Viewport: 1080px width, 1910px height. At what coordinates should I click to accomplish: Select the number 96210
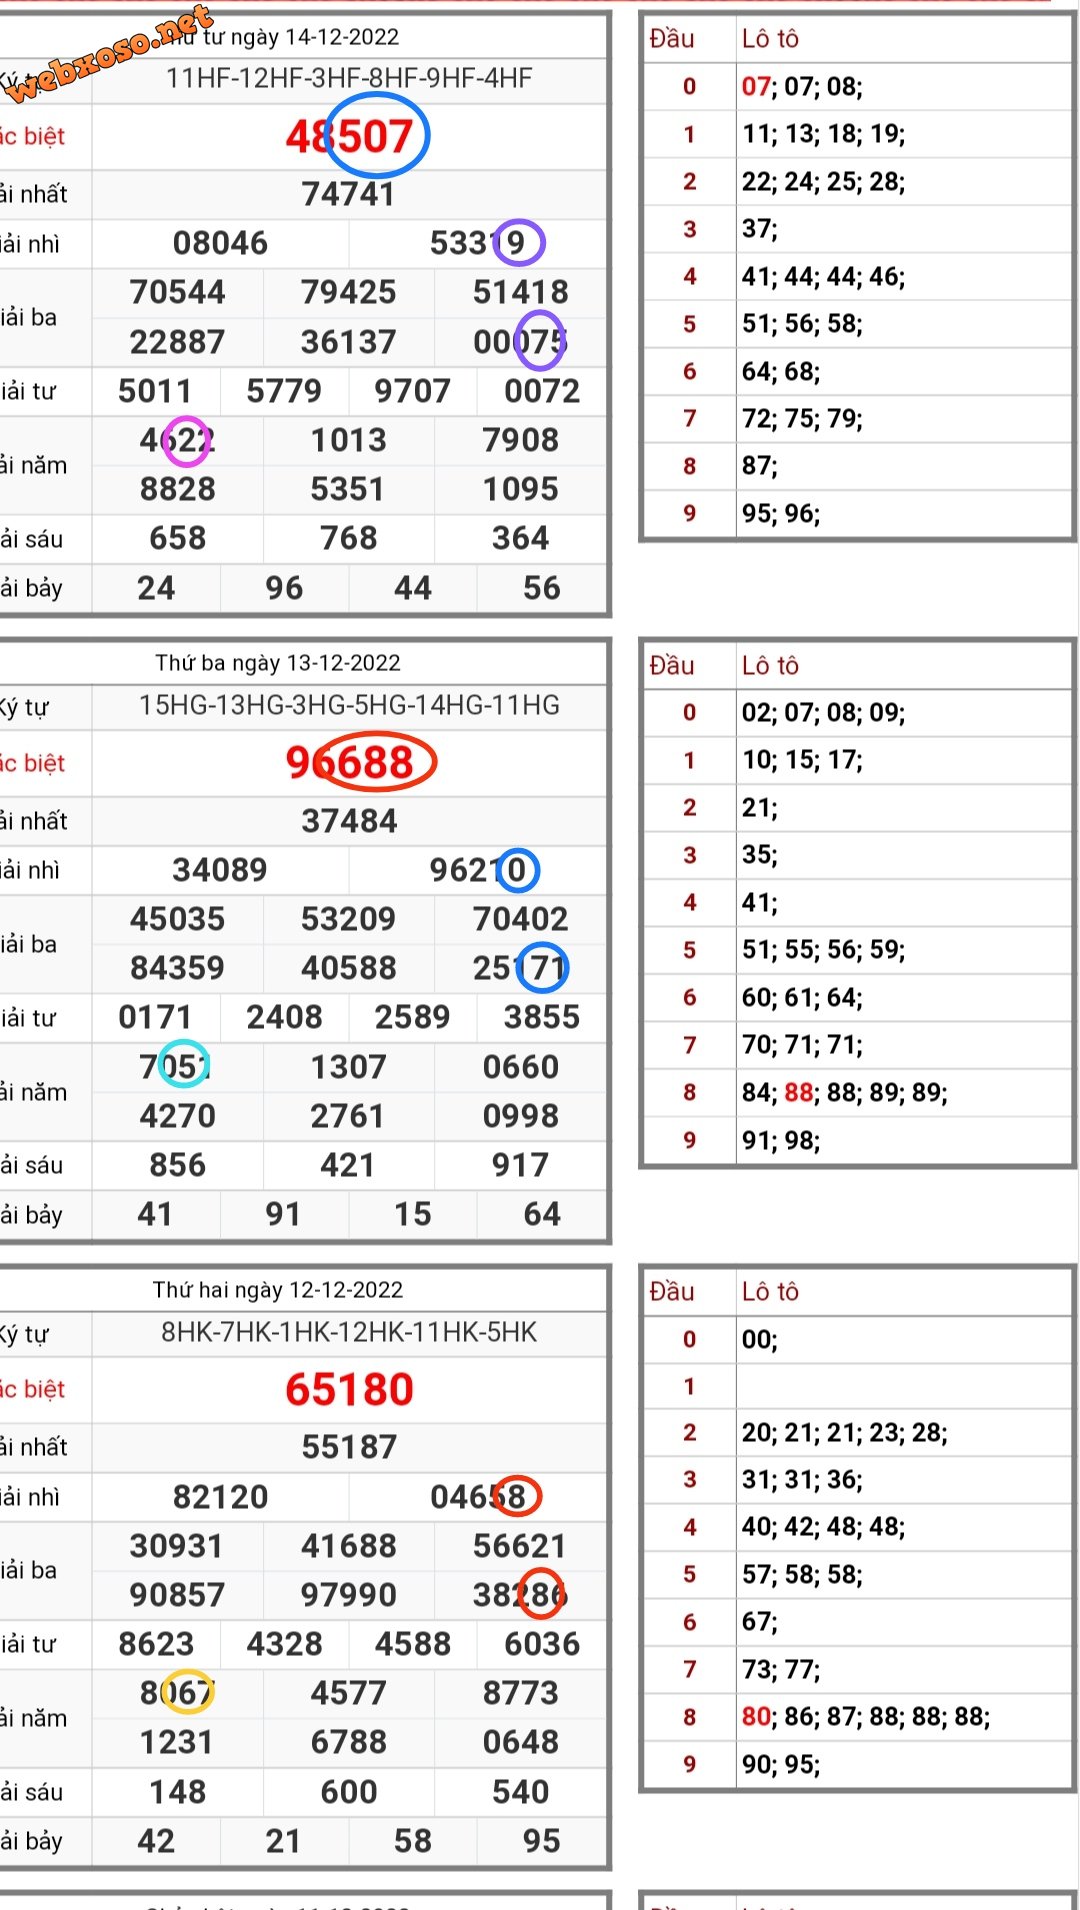pos(478,870)
